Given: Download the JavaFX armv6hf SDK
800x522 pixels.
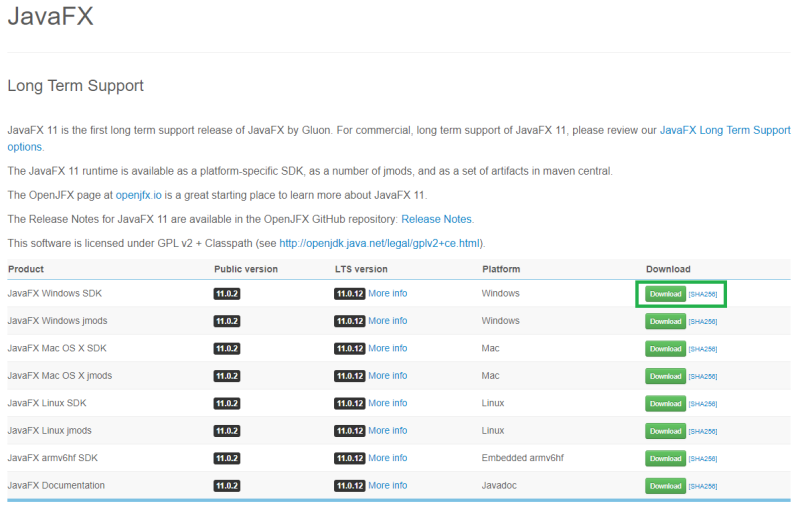Looking at the screenshot, I should pyautogui.click(x=665, y=458).
